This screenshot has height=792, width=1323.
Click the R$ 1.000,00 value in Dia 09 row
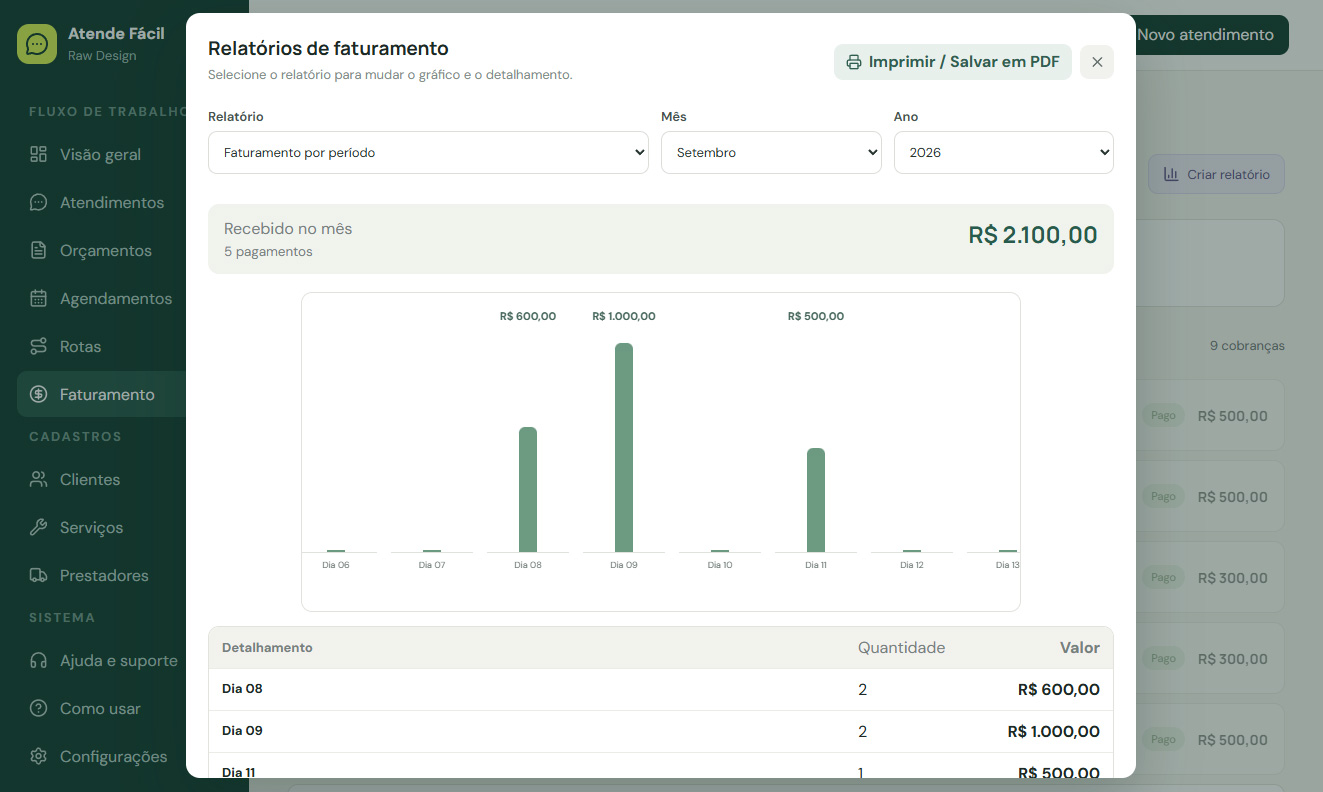click(x=1054, y=731)
